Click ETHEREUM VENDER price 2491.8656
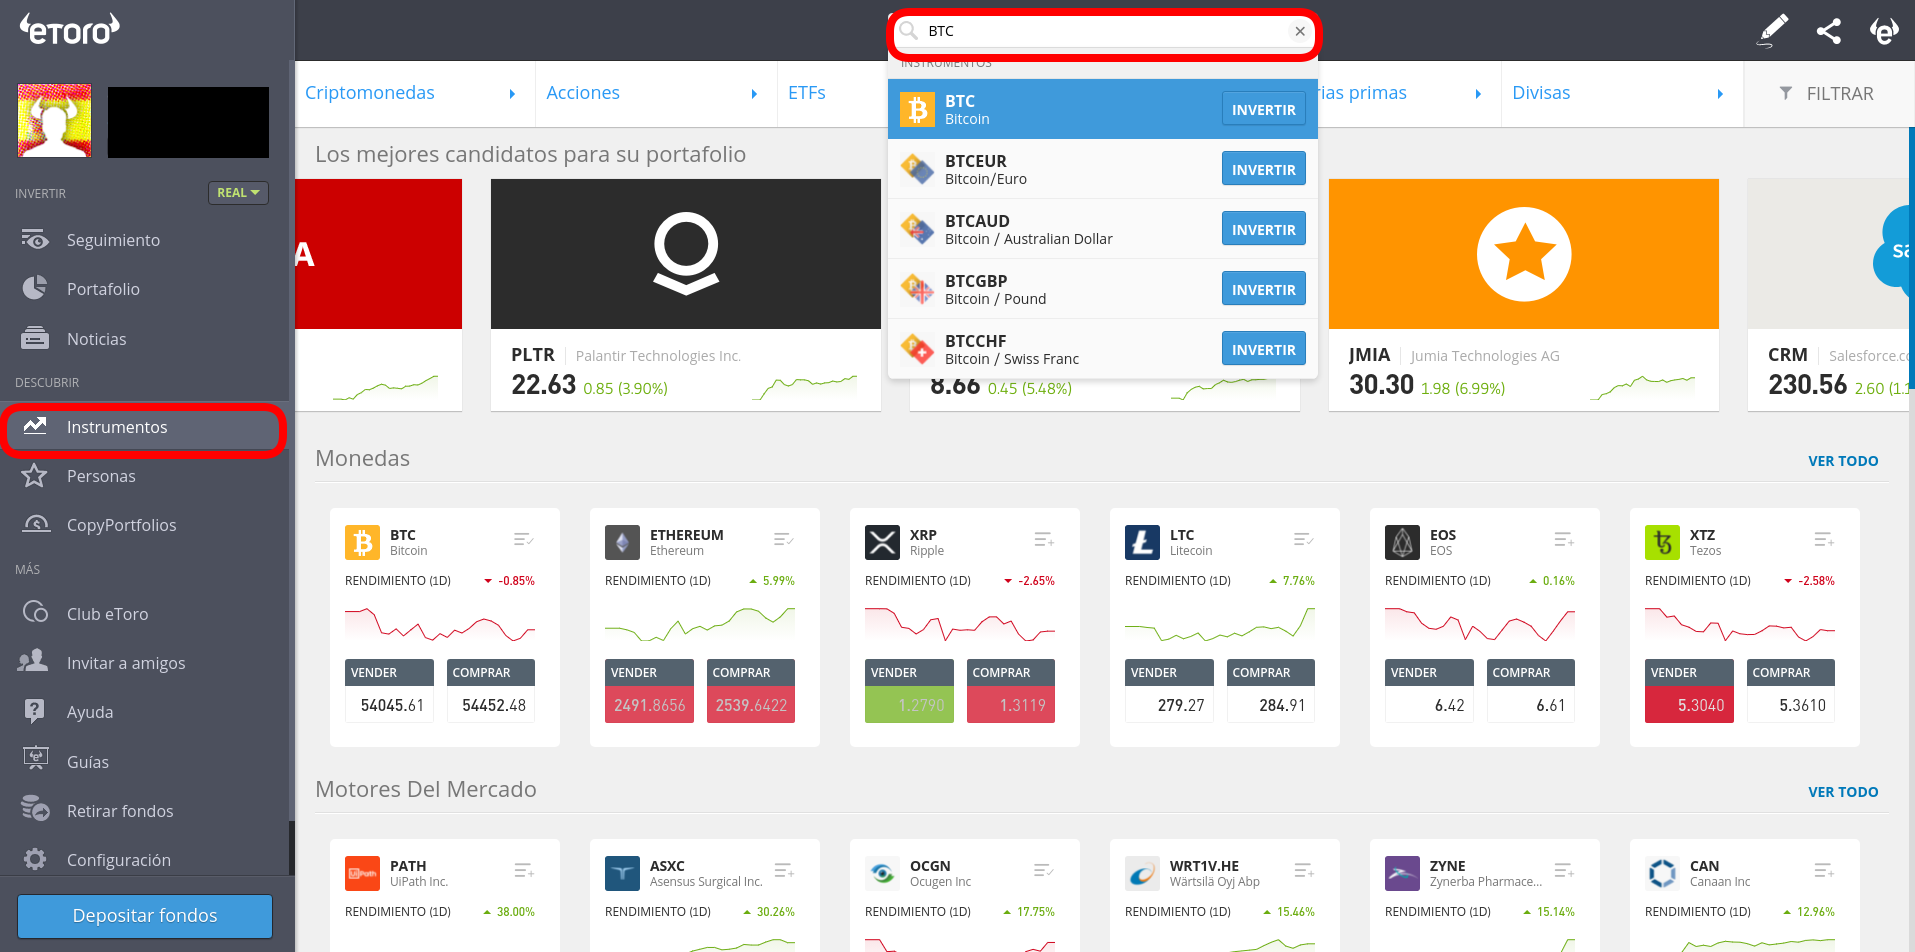This screenshot has height=952, width=1915. [x=649, y=705]
